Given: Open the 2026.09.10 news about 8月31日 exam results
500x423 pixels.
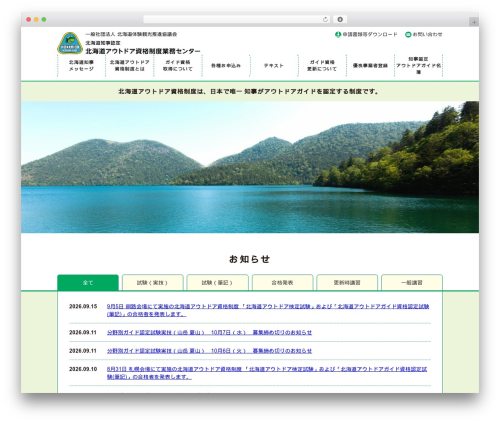Looking at the screenshot, I should (267, 373).
